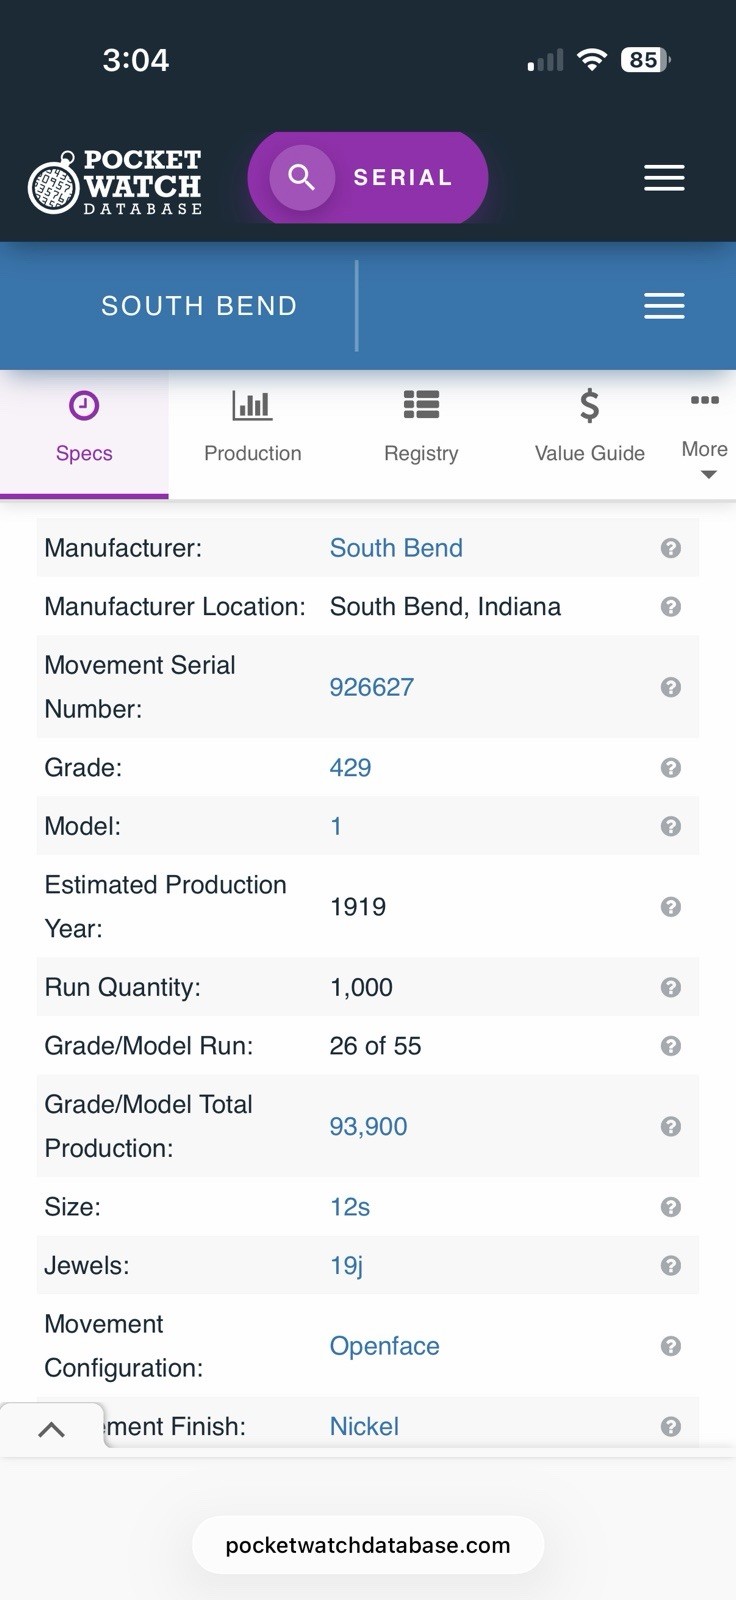The image size is (736, 1600).
Task: Show help for Run Quantity row
Action: pyautogui.click(x=671, y=987)
